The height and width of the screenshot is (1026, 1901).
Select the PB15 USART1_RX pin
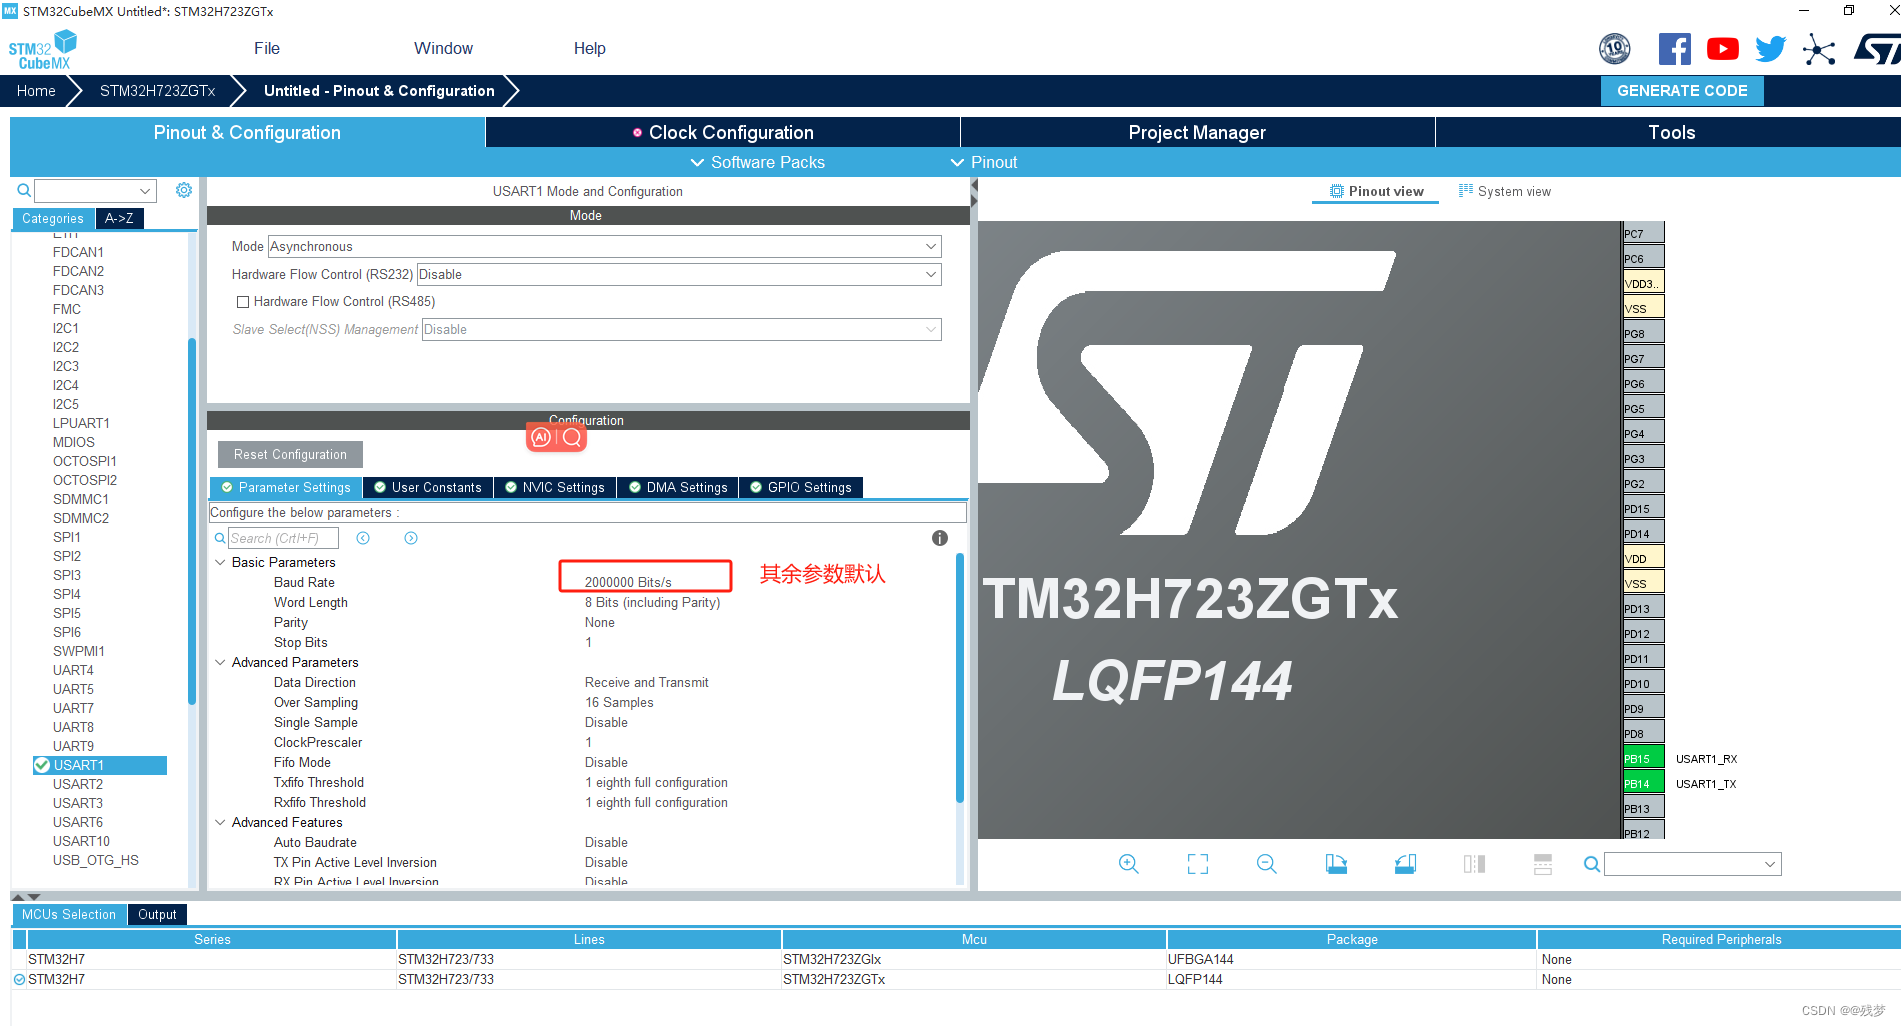pyautogui.click(x=1643, y=759)
